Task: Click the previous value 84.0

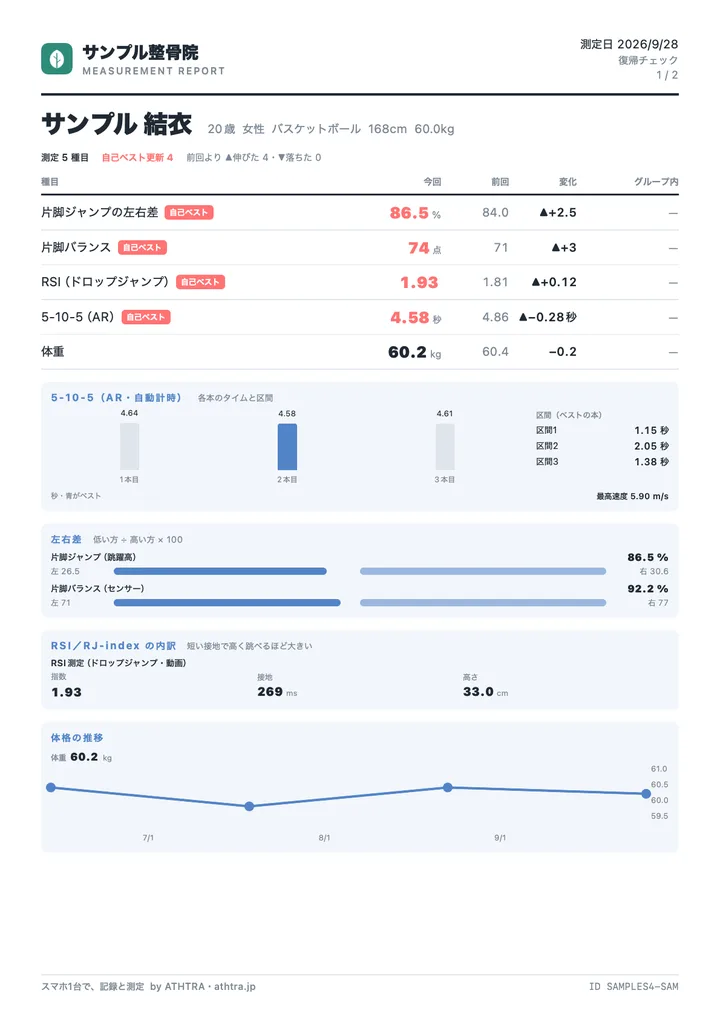Action: click(495, 213)
